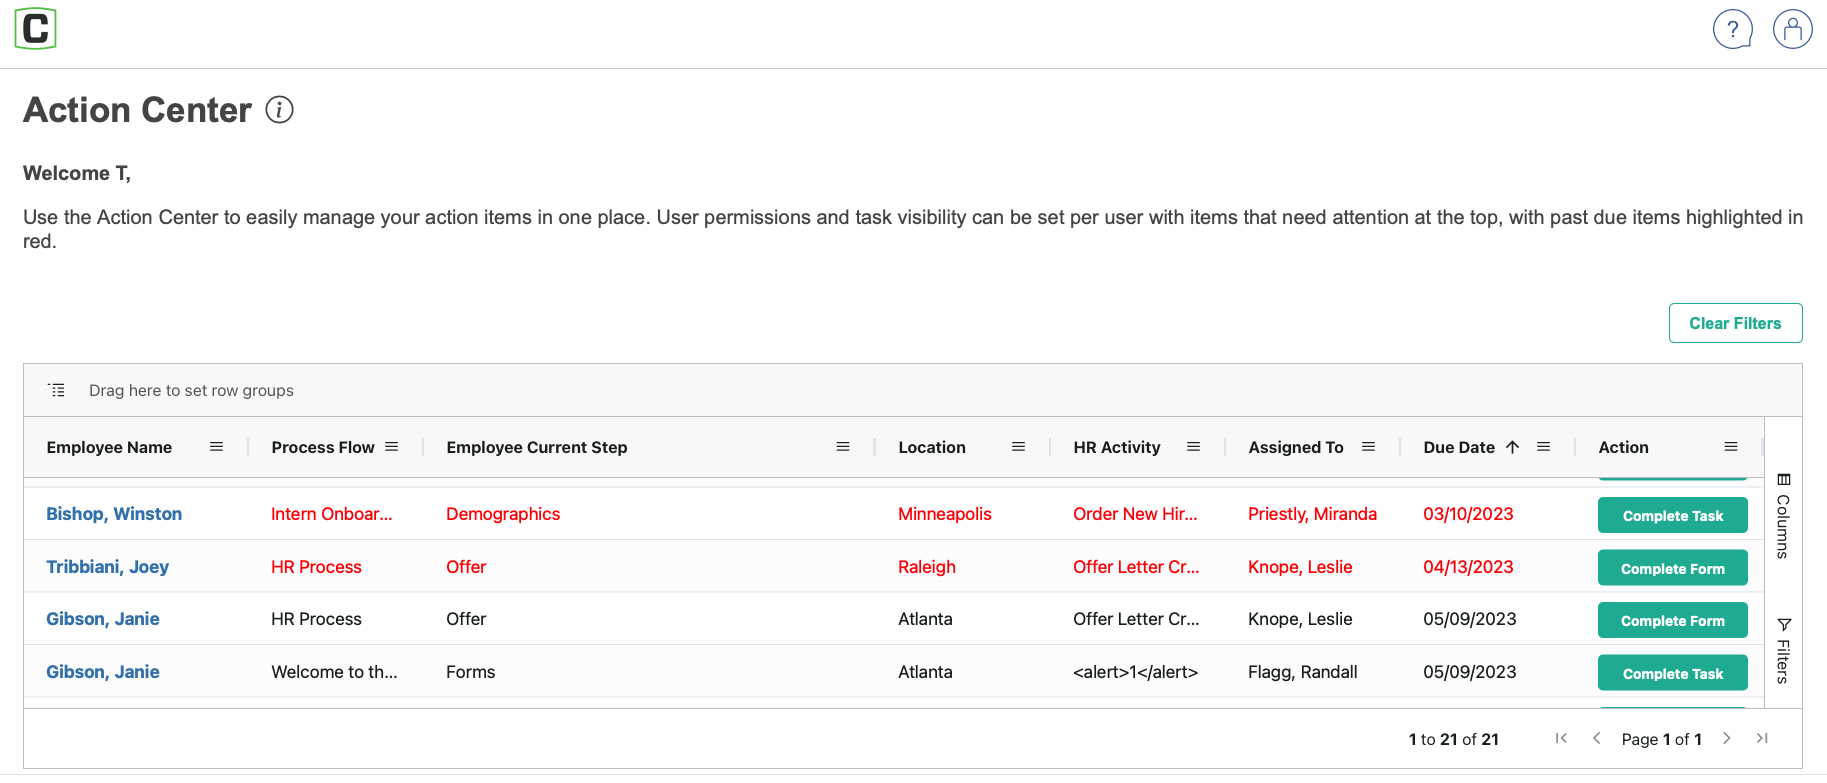Jump to the last page arrow

point(1762,739)
